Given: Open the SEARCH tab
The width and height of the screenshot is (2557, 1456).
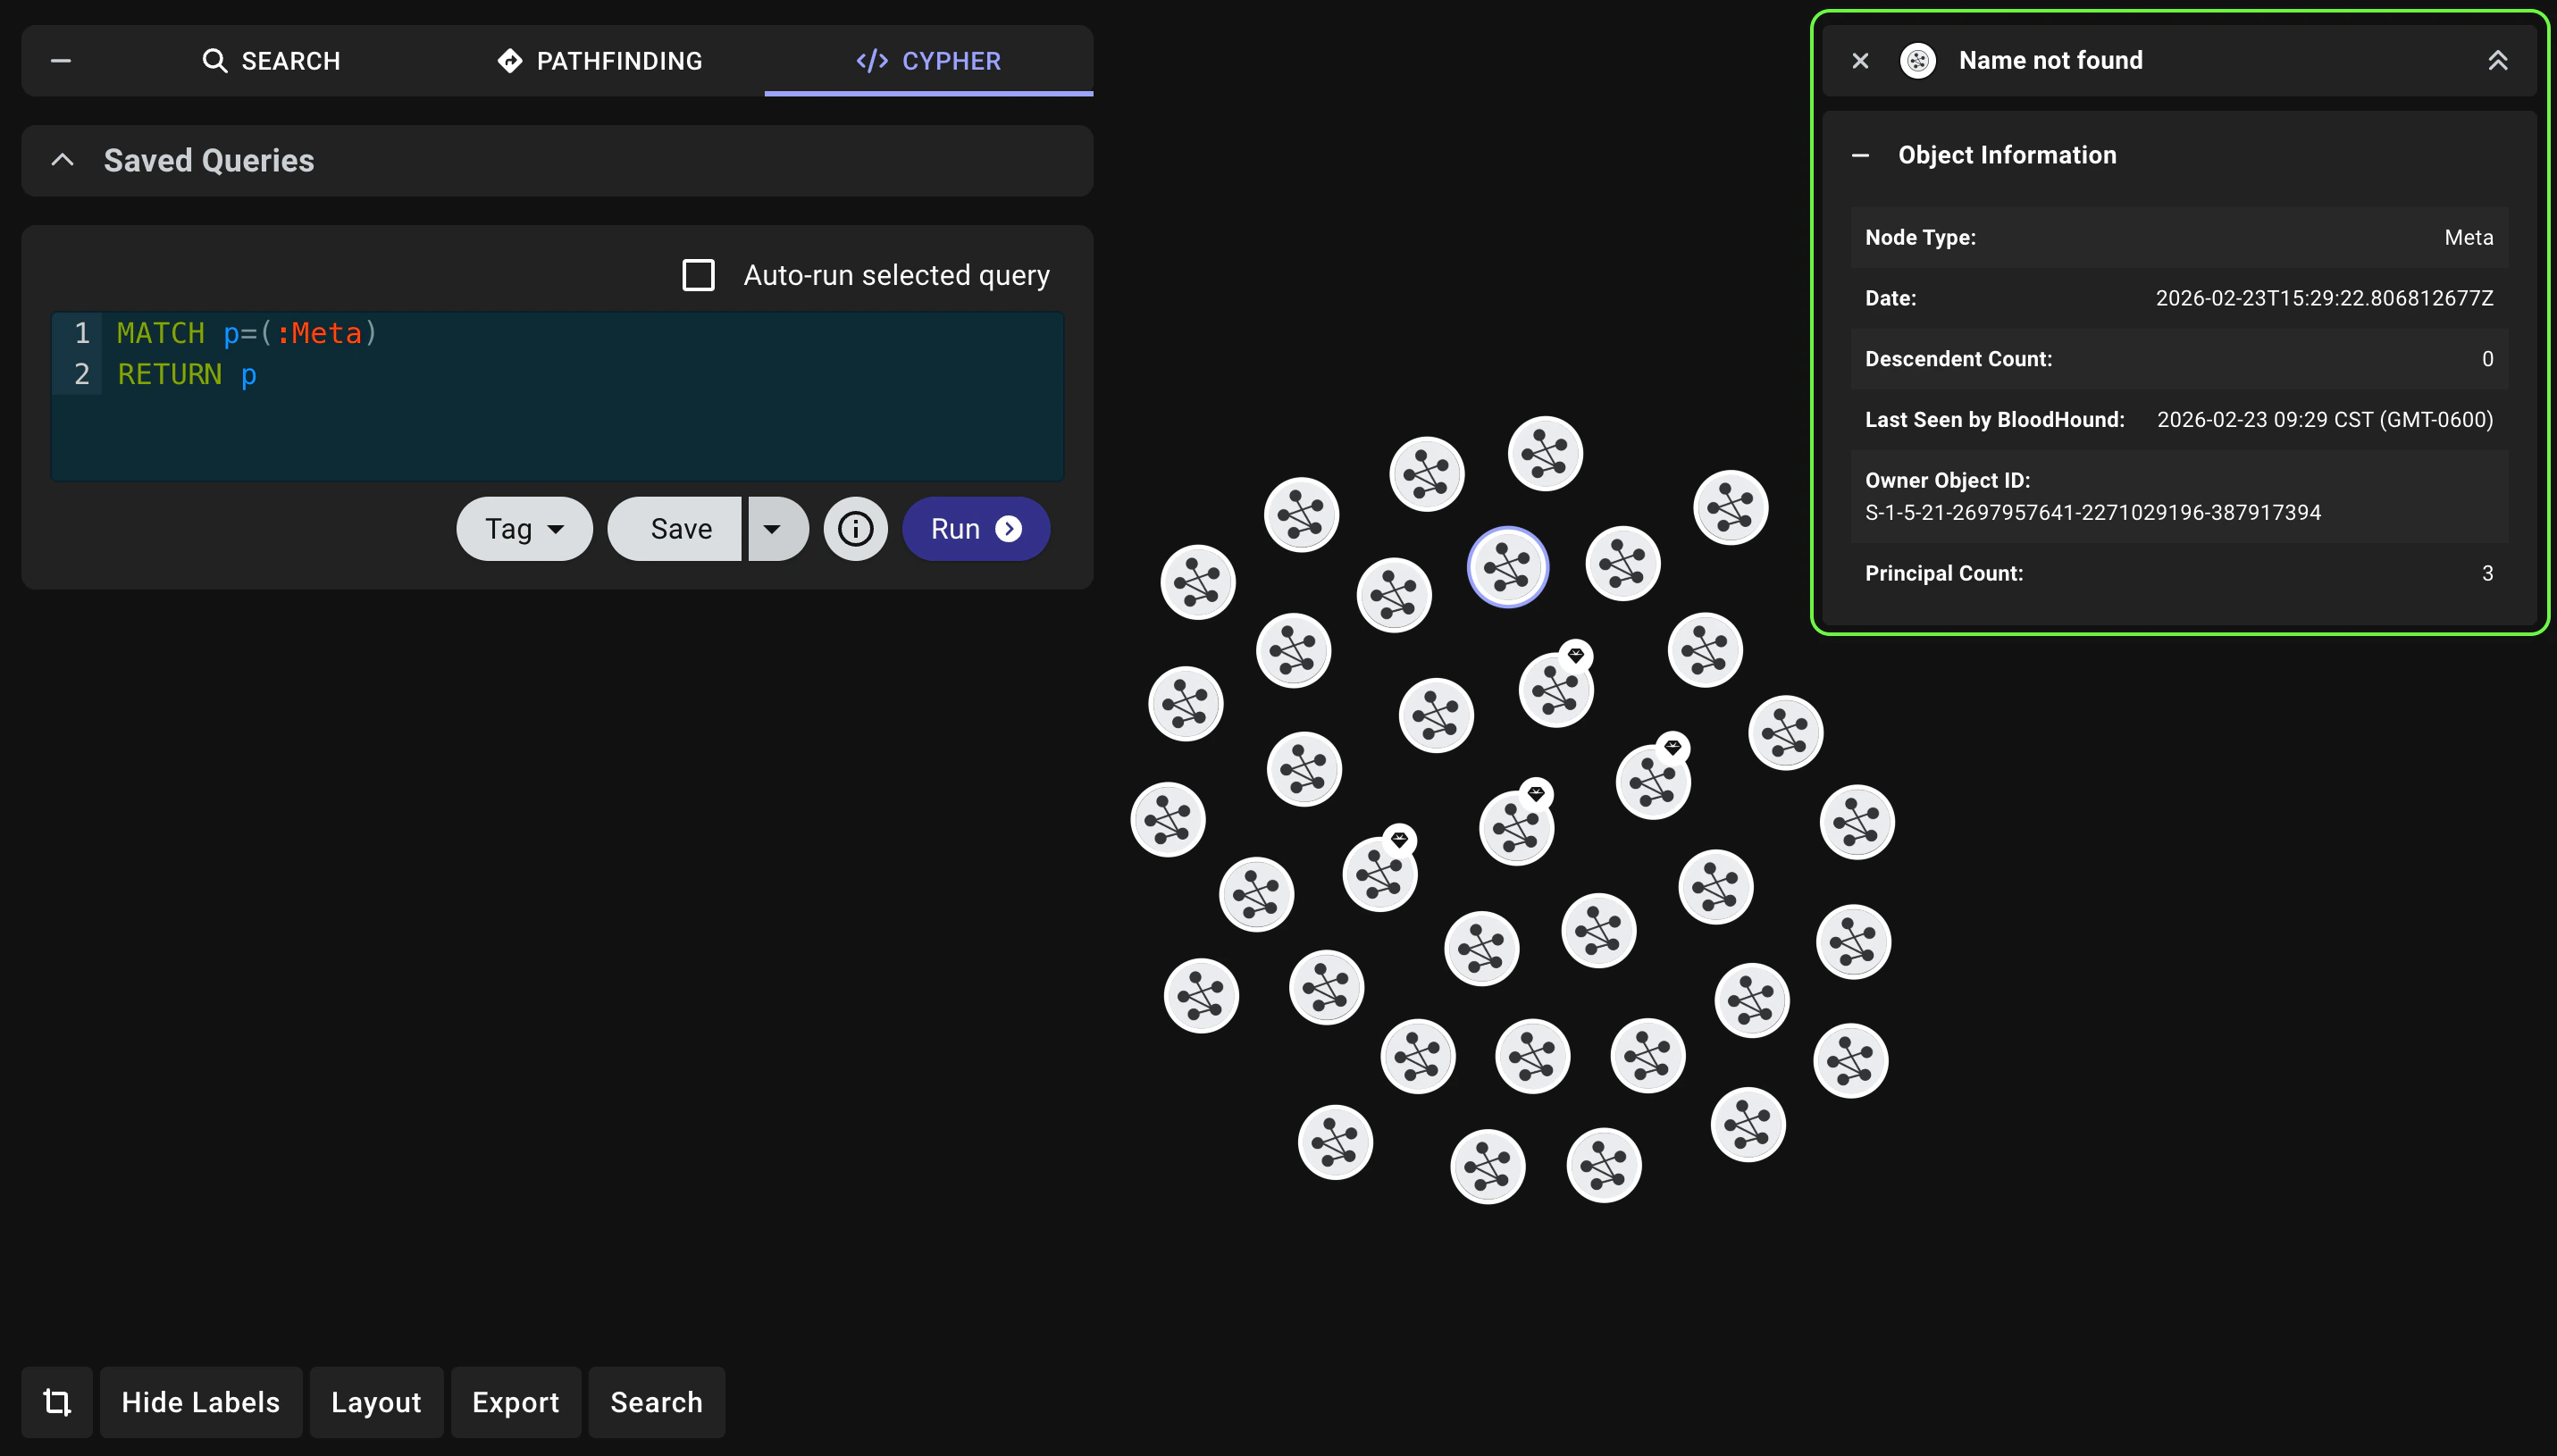Looking at the screenshot, I should click(271, 61).
